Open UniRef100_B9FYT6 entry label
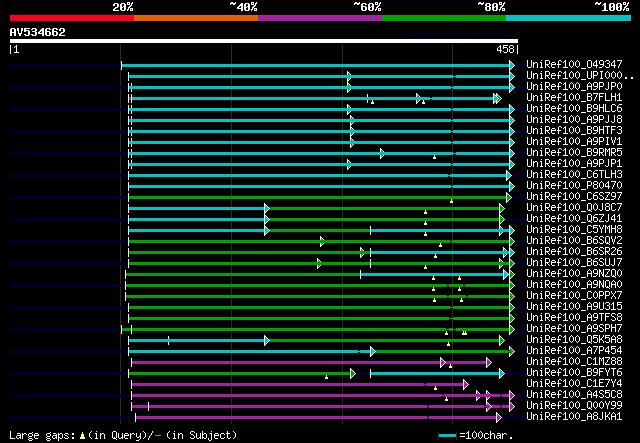 click(574, 373)
